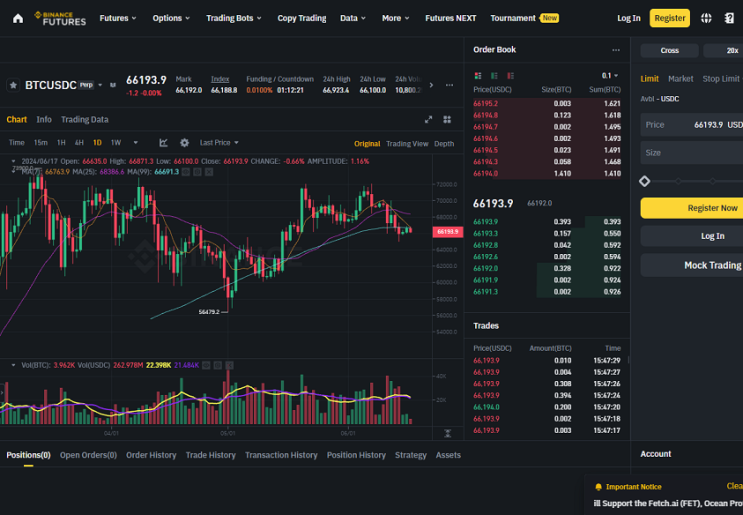The height and width of the screenshot is (515, 743).
Task: Remove the MA indicator with X icon
Action: [x=209, y=172]
